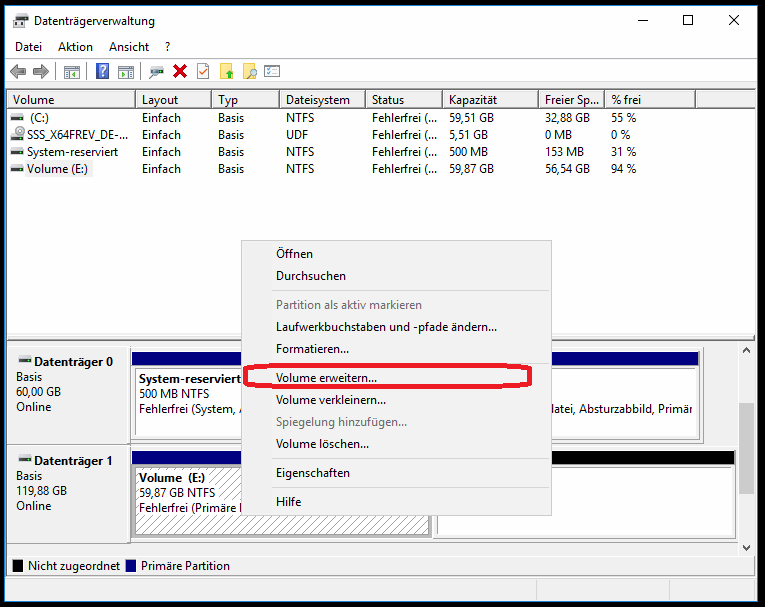The height and width of the screenshot is (607, 765).
Task: Click the show/hide console tree icon
Action: pyautogui.click(x=71, y=72)
